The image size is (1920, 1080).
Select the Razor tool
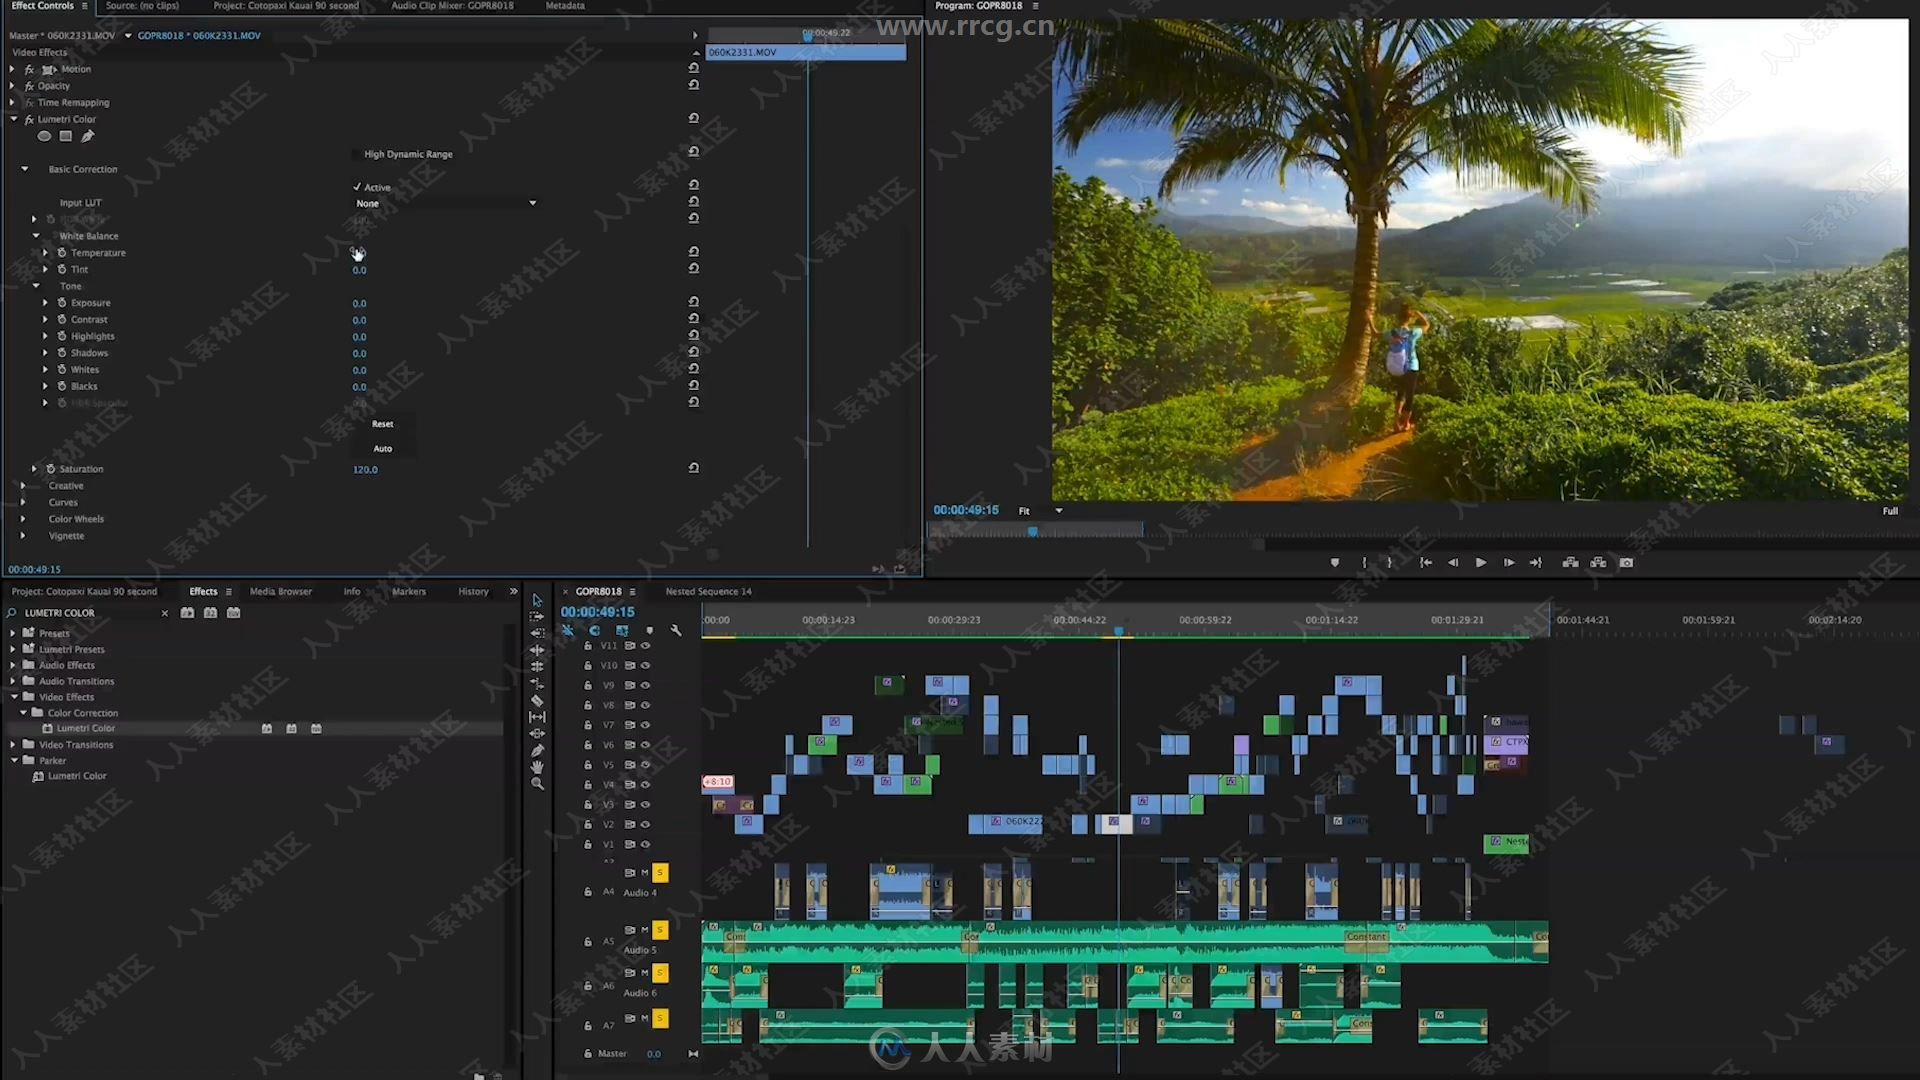click(x=537, y=700)
